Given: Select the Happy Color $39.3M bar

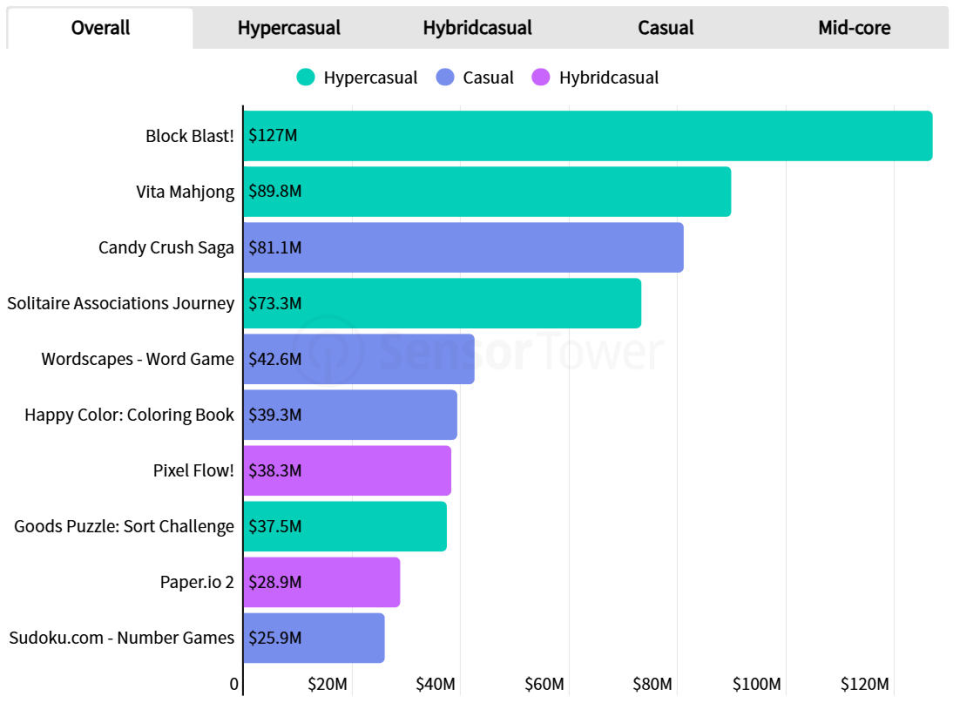Looking at the screenshot, I should click(x=350, y=415).
